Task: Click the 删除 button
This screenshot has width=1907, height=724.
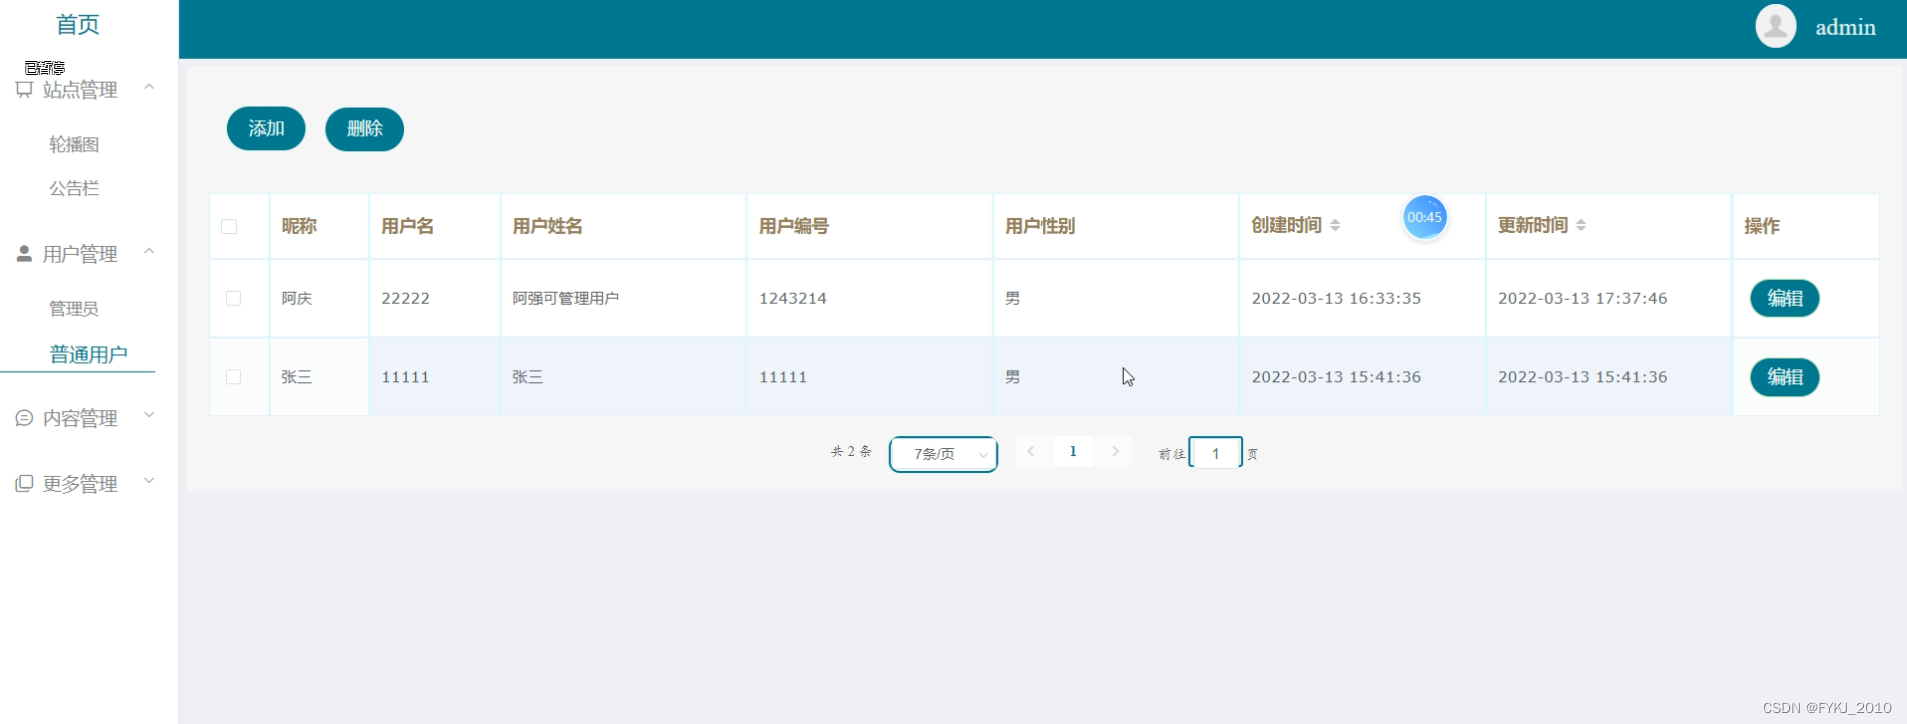Action: point(364,129)
